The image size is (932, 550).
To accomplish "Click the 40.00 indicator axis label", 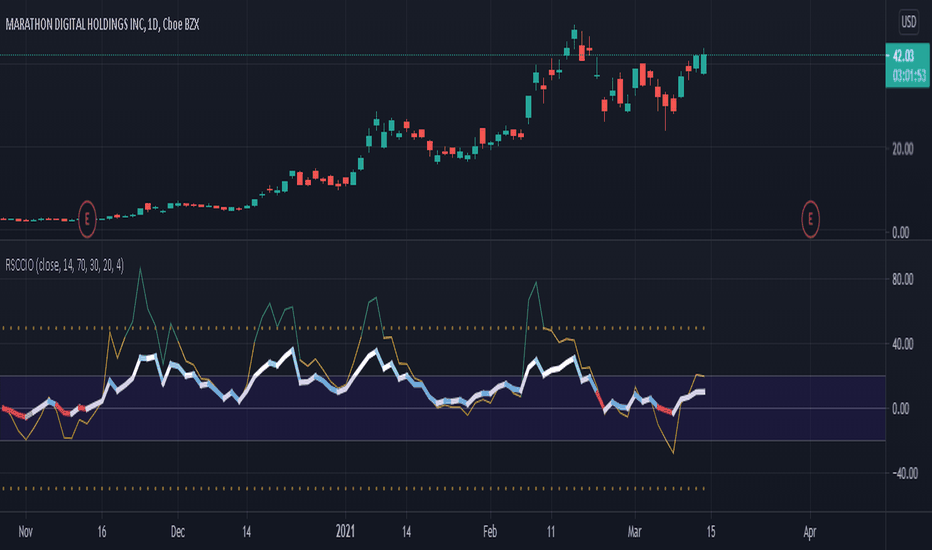I will [x=902, y=344].
